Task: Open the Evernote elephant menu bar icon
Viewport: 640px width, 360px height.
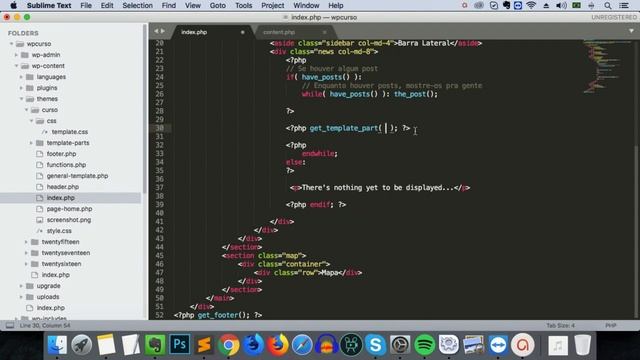Action: (x=507, y=6)
